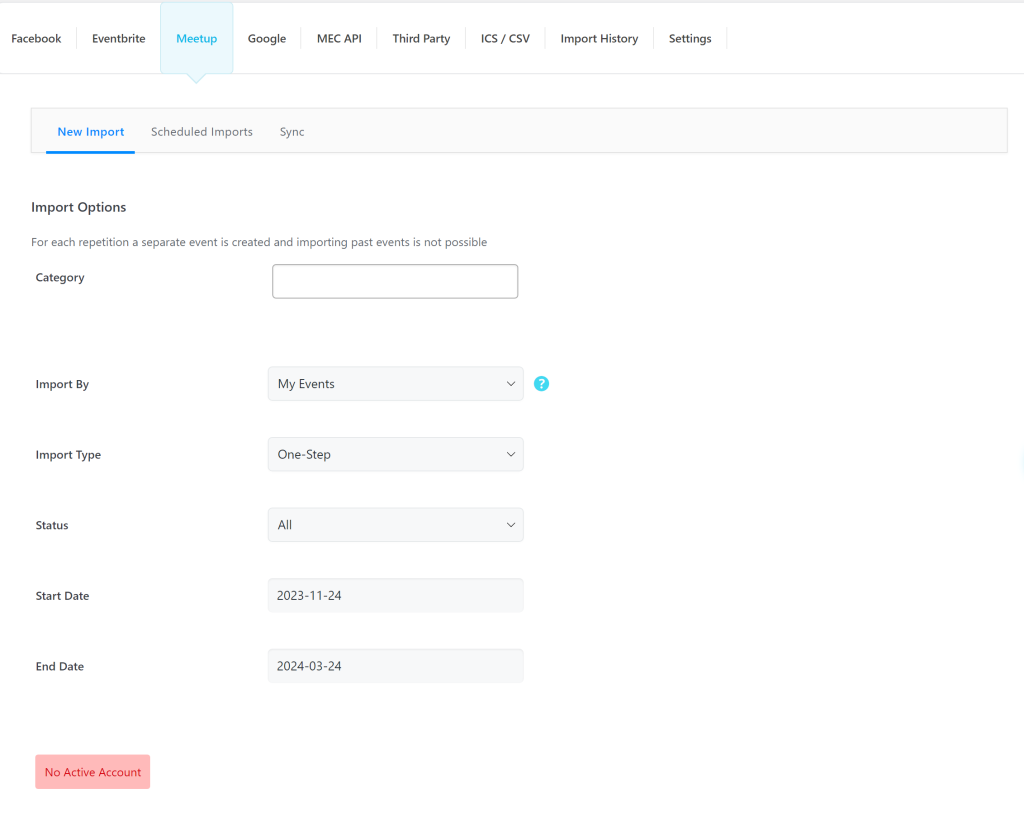Click the End Date field
The height and width of the screenshot is (836, 1024).
click(395, 665)
